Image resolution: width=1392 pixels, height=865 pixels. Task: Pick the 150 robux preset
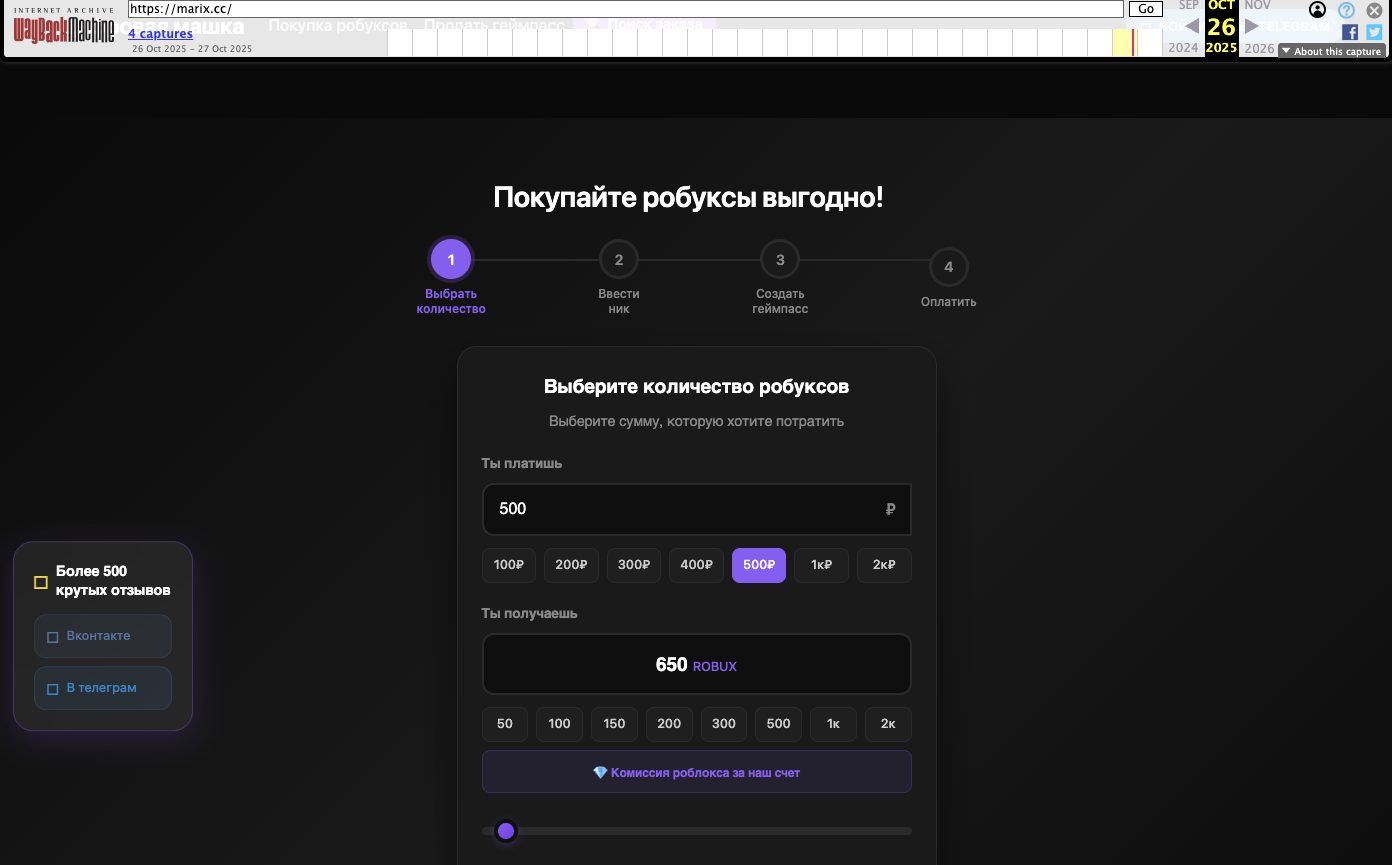615,724
